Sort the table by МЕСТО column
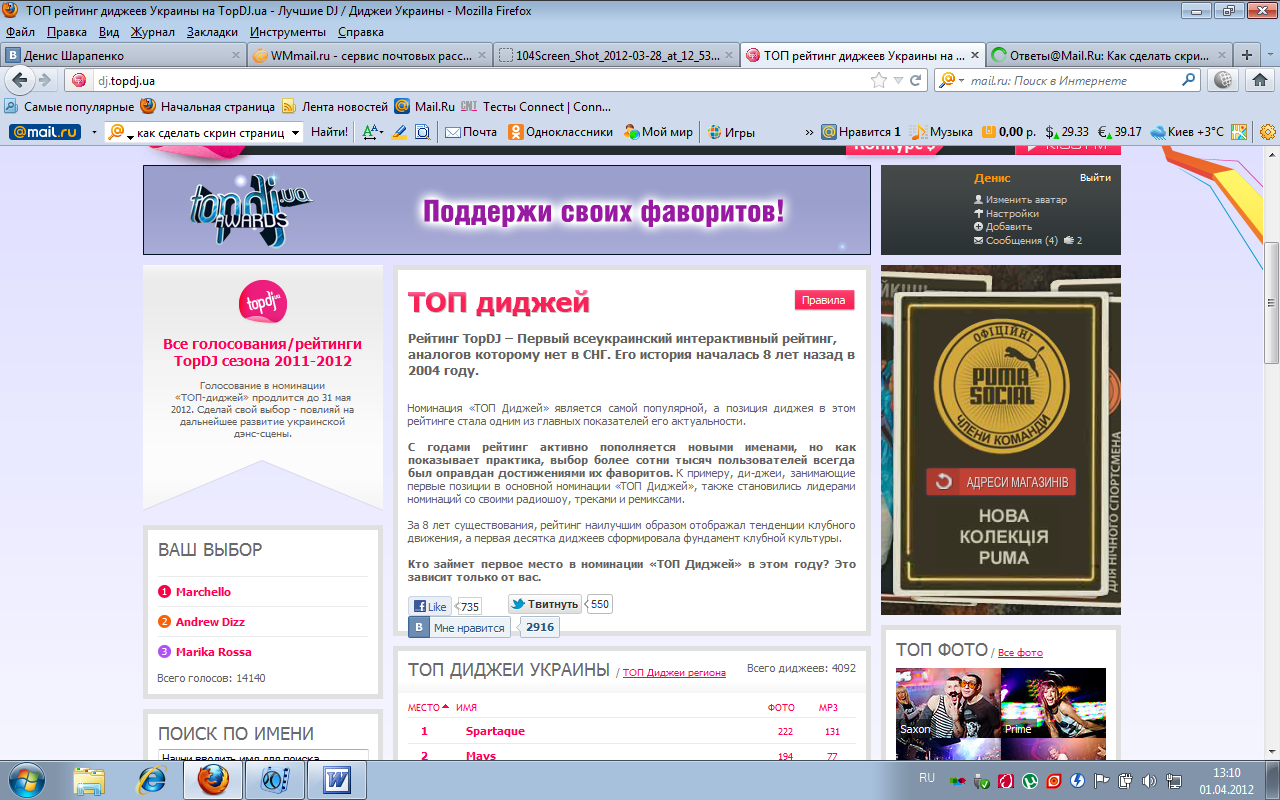Viewport: 1280px width, 800px height. click(x=428, y=708)
